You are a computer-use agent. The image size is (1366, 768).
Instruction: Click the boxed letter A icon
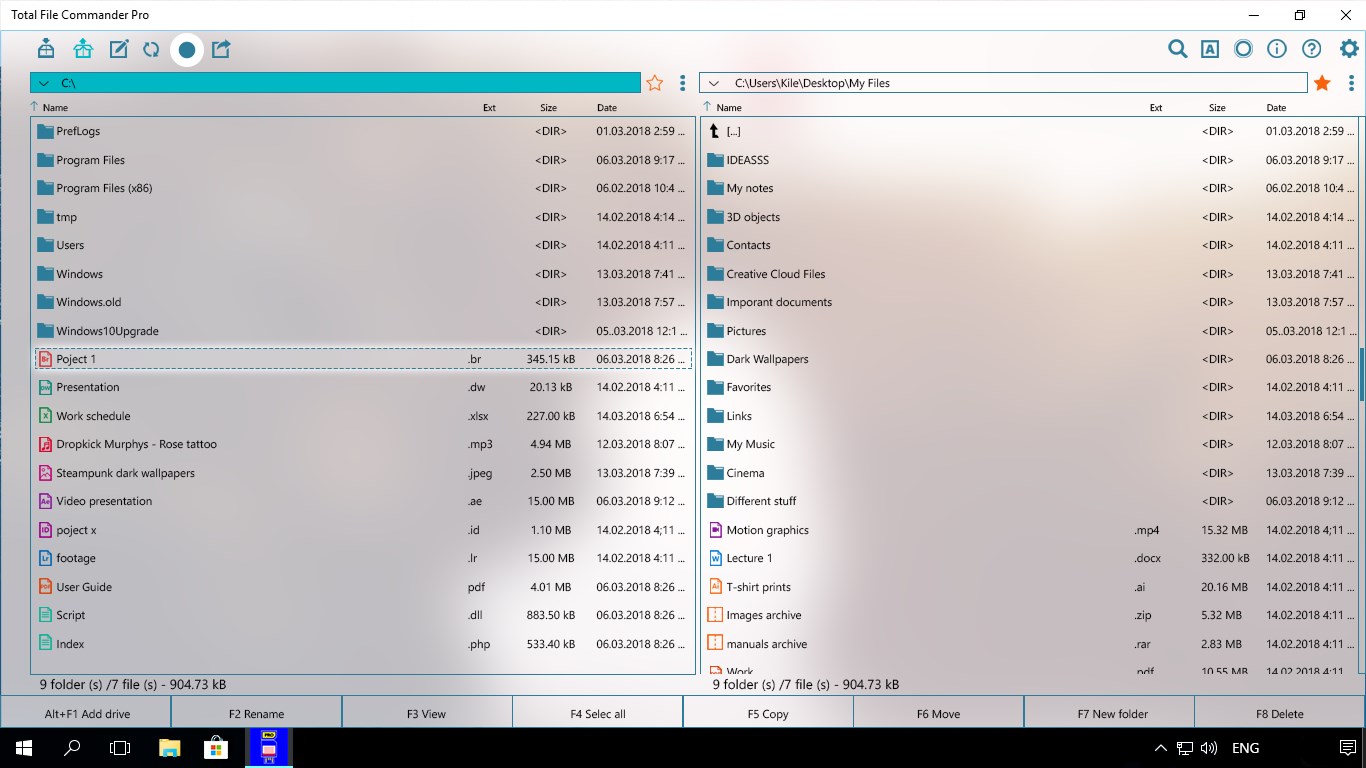tap(1210, 49)
